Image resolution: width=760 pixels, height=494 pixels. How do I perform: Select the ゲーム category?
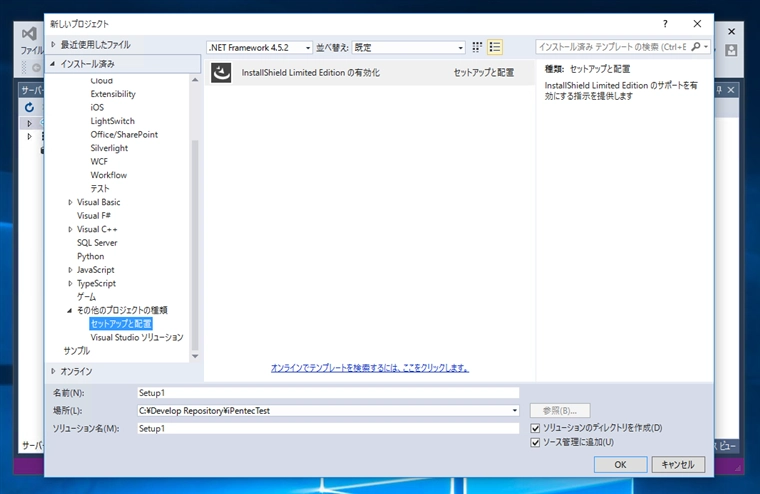click(86, 297)
